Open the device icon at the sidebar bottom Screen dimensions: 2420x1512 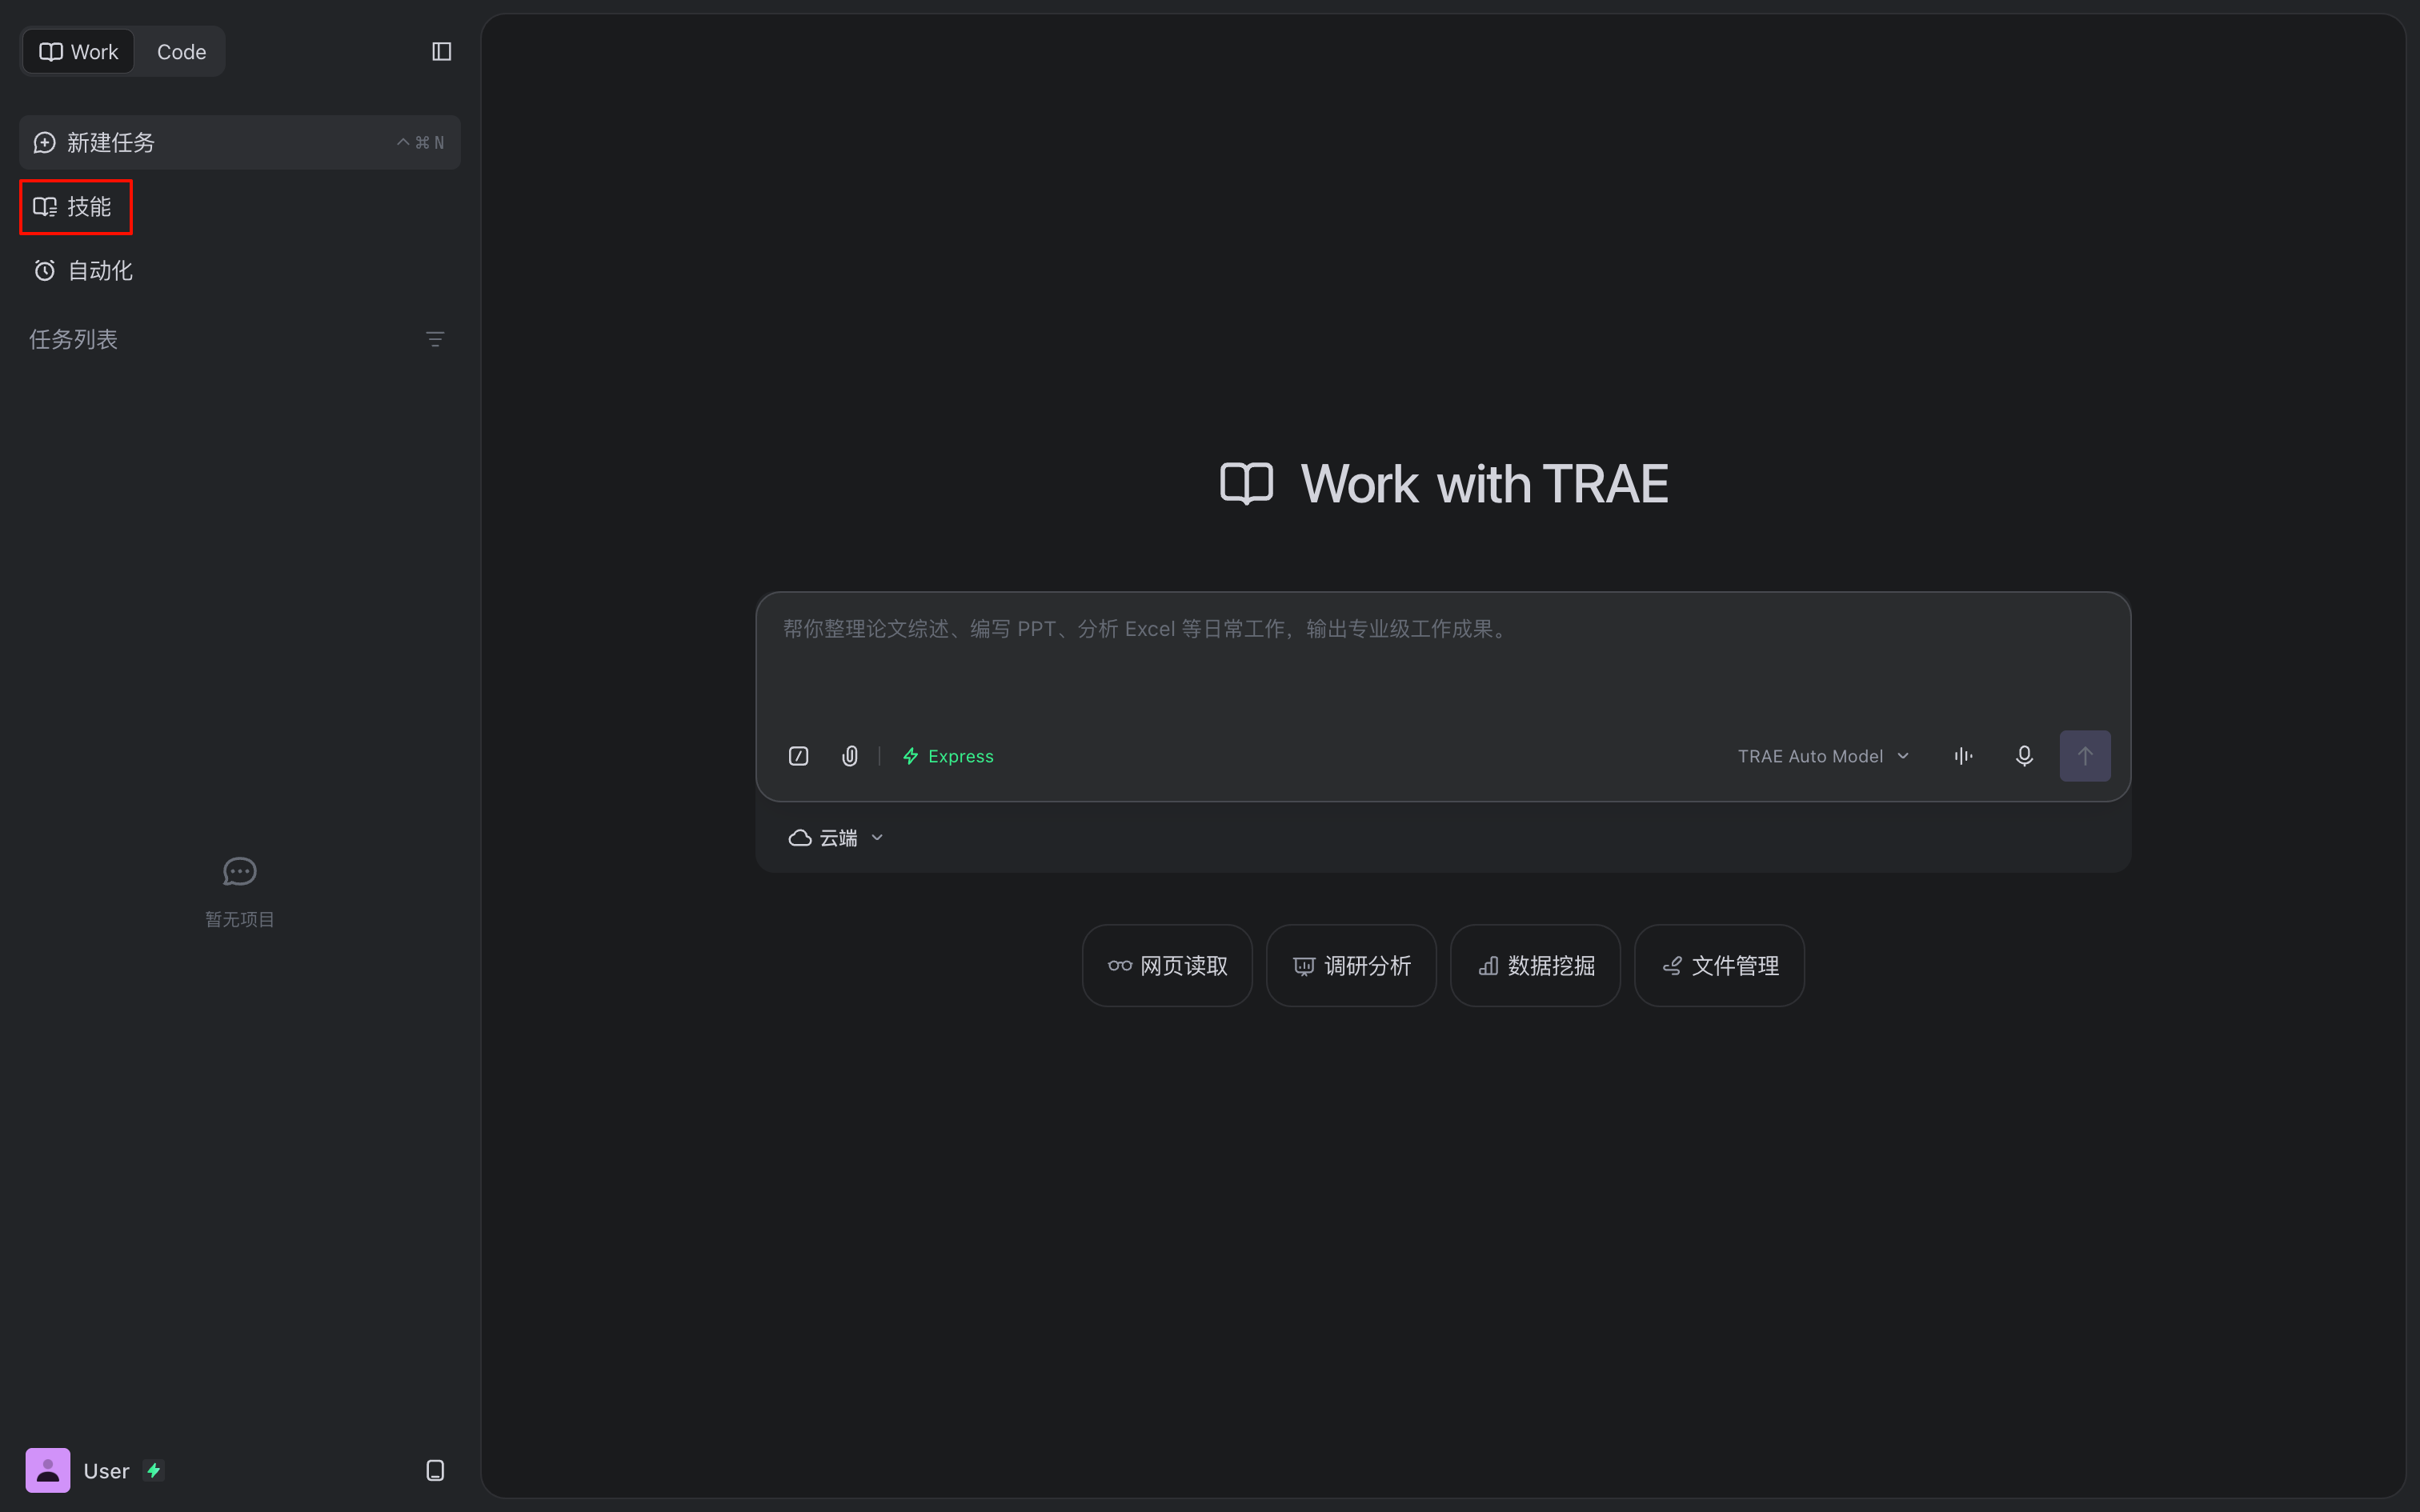coord(435,1470)
